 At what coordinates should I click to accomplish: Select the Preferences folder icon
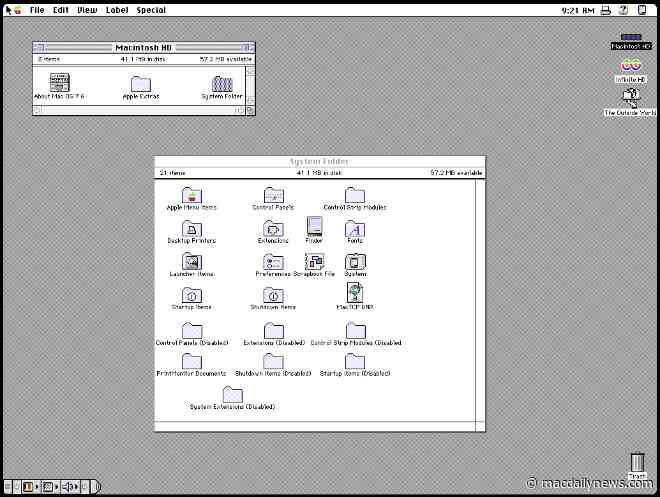(x=273, y=262)
